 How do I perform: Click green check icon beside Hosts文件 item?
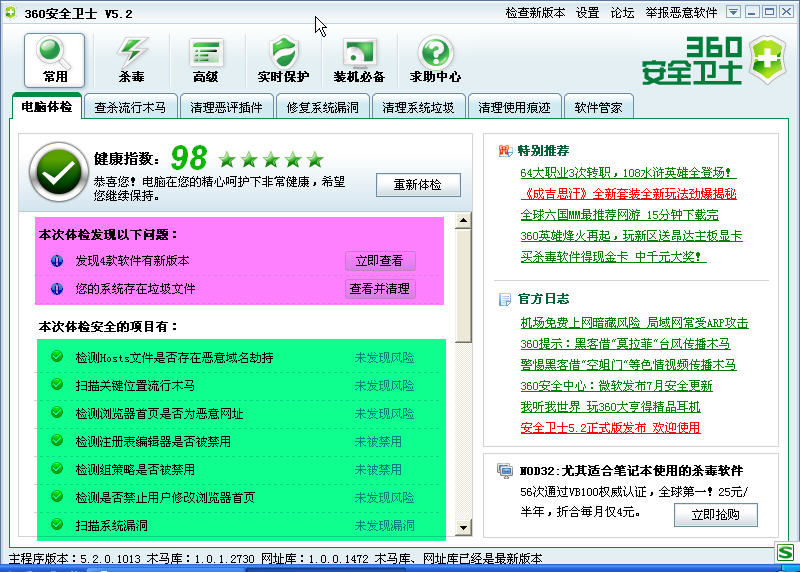pyautogui.click(x=57, y=356)
